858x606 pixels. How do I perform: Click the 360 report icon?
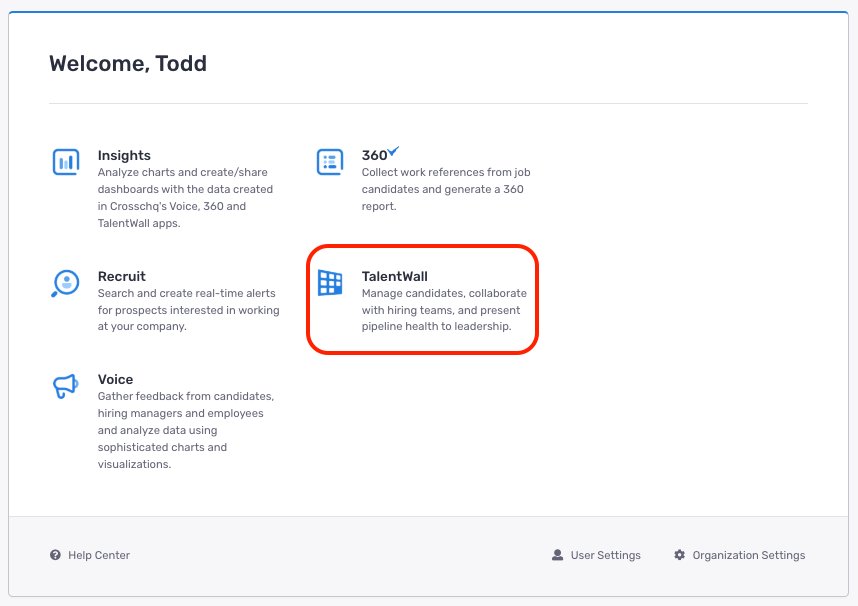click(x=329, y=161)
